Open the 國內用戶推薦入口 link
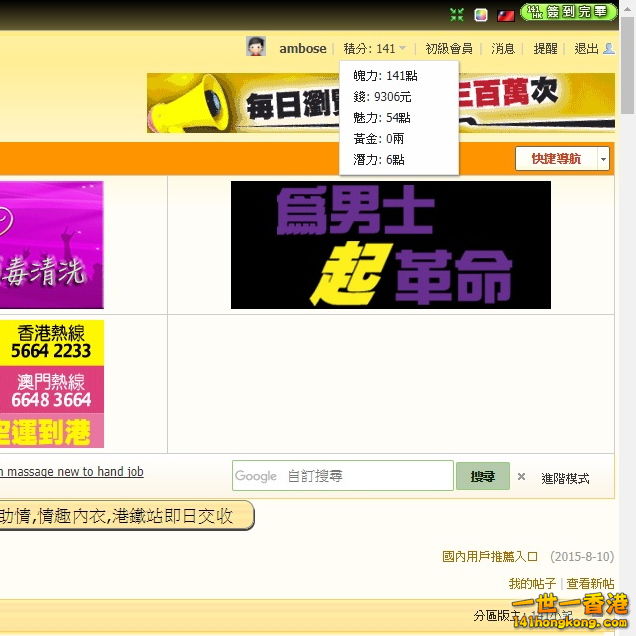Viewport: 636px width, 636px height. pos(490,556)
